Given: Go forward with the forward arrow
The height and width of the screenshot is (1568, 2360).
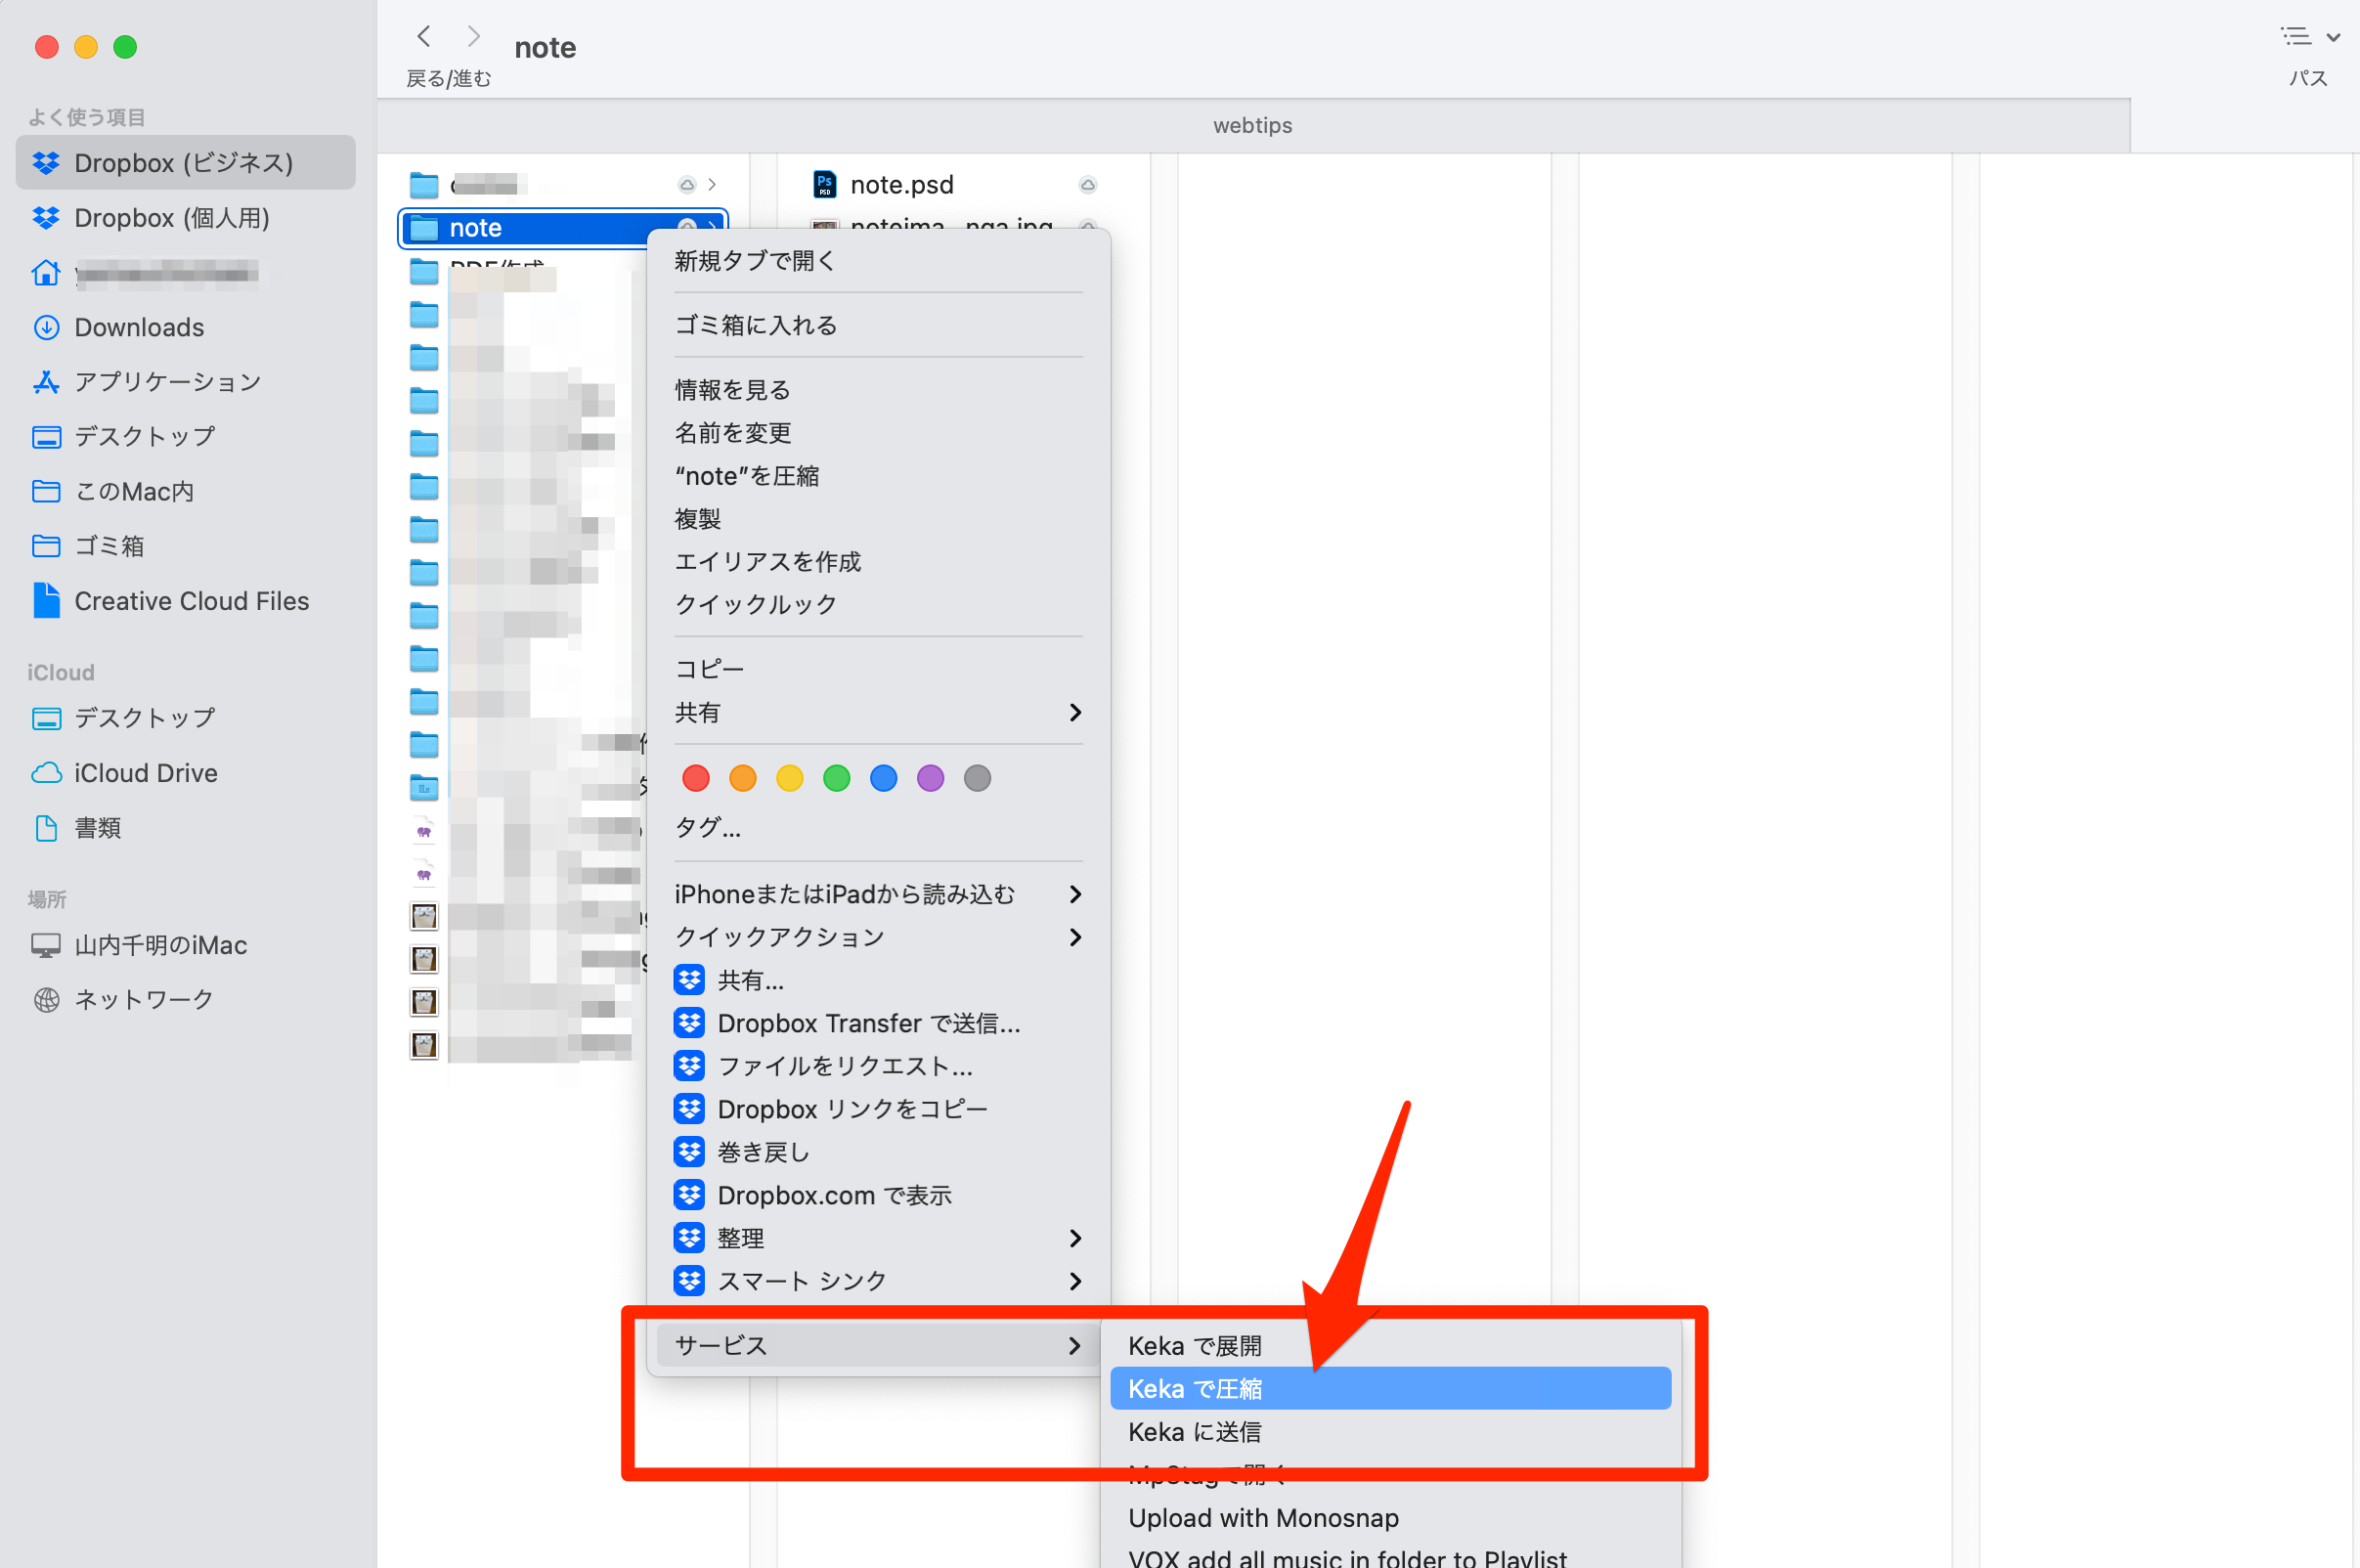Looking at the screenshot, I should pos(474,37).
